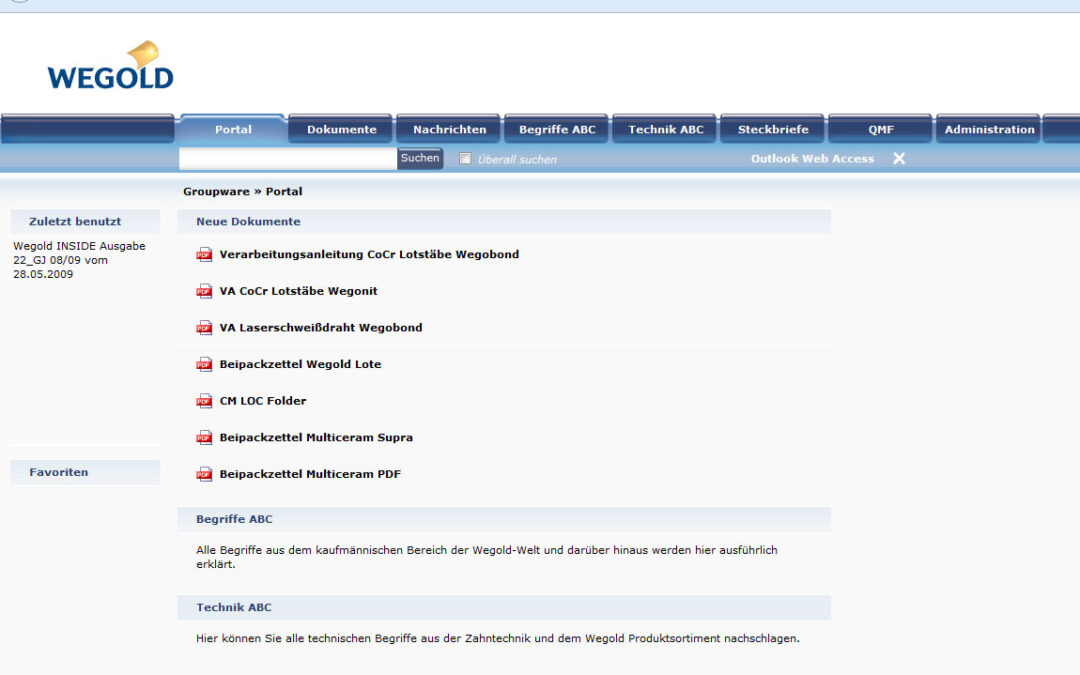
Task: Click Portal in the breadcrumb
Action: (284, 191)
